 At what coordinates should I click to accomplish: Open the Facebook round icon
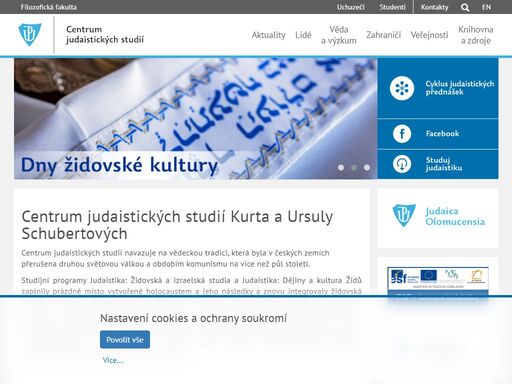pos(402,134)
